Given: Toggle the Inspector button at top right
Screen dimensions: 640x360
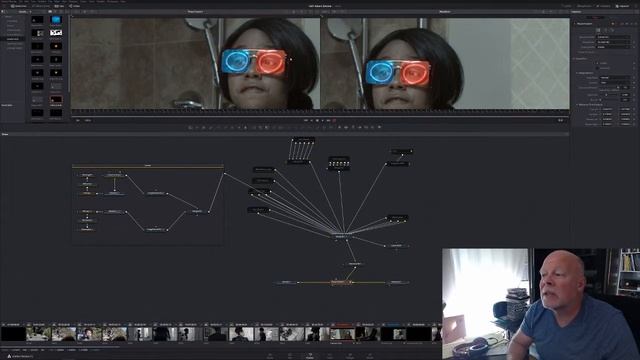Looking at the screenshot, I should coord(623,6).
